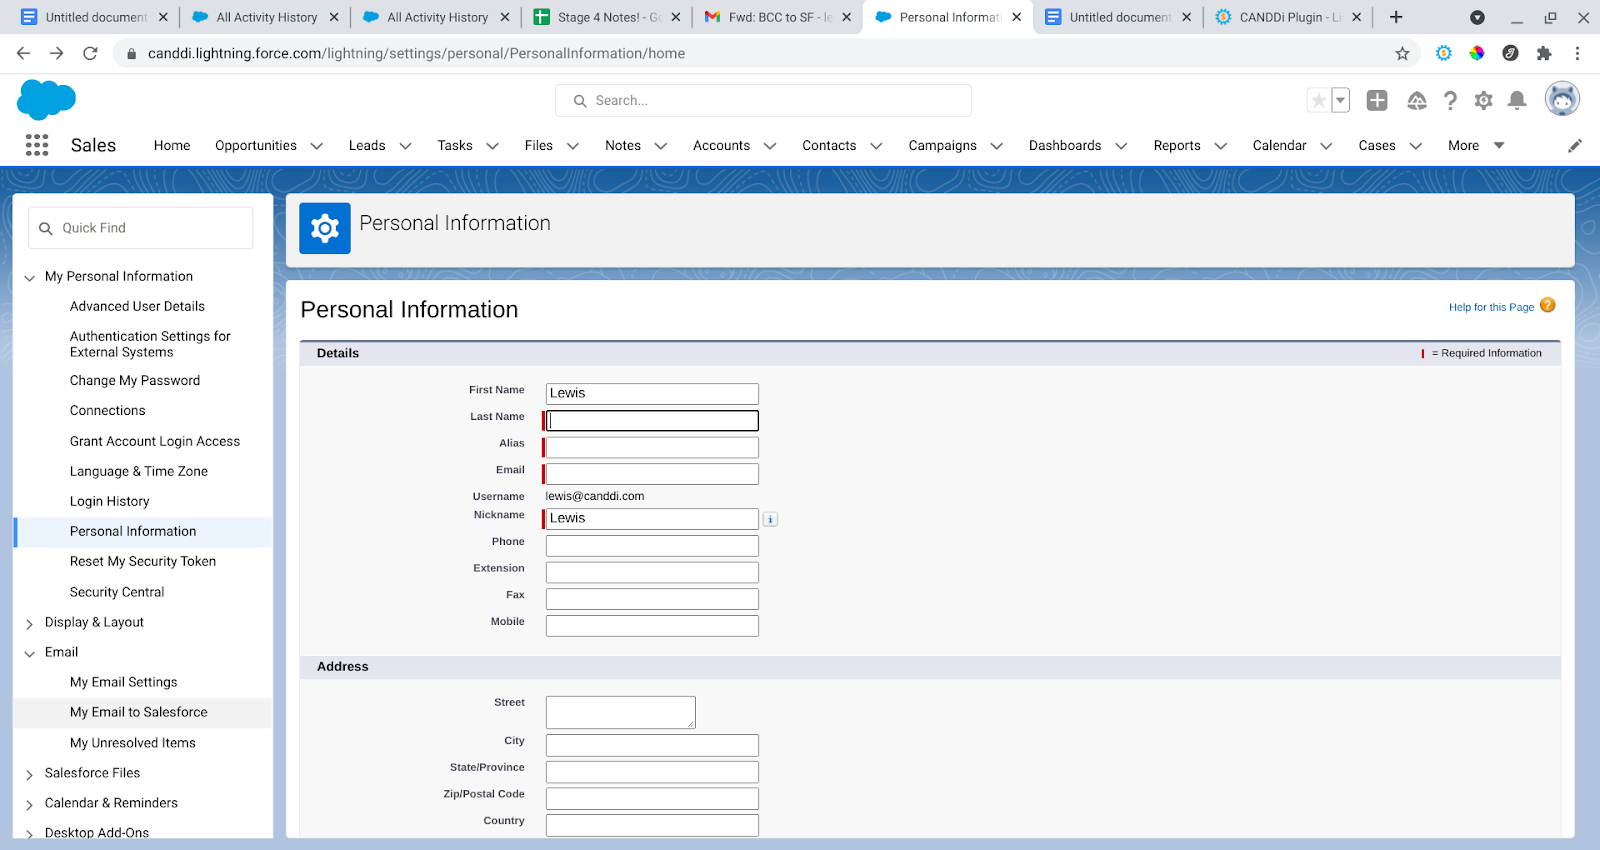Screen dimensions: 1600x850
Task: Click the Email input field
Action: (x=652, y=474)
